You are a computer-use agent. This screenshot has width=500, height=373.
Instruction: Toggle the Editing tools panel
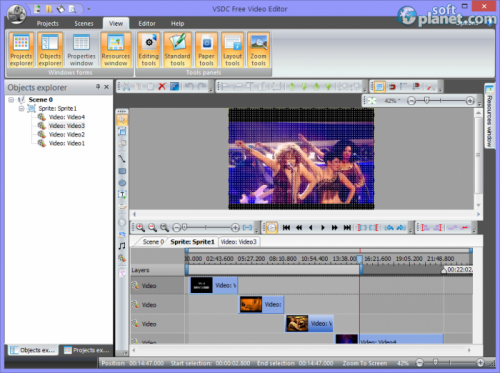pos(149,50)
